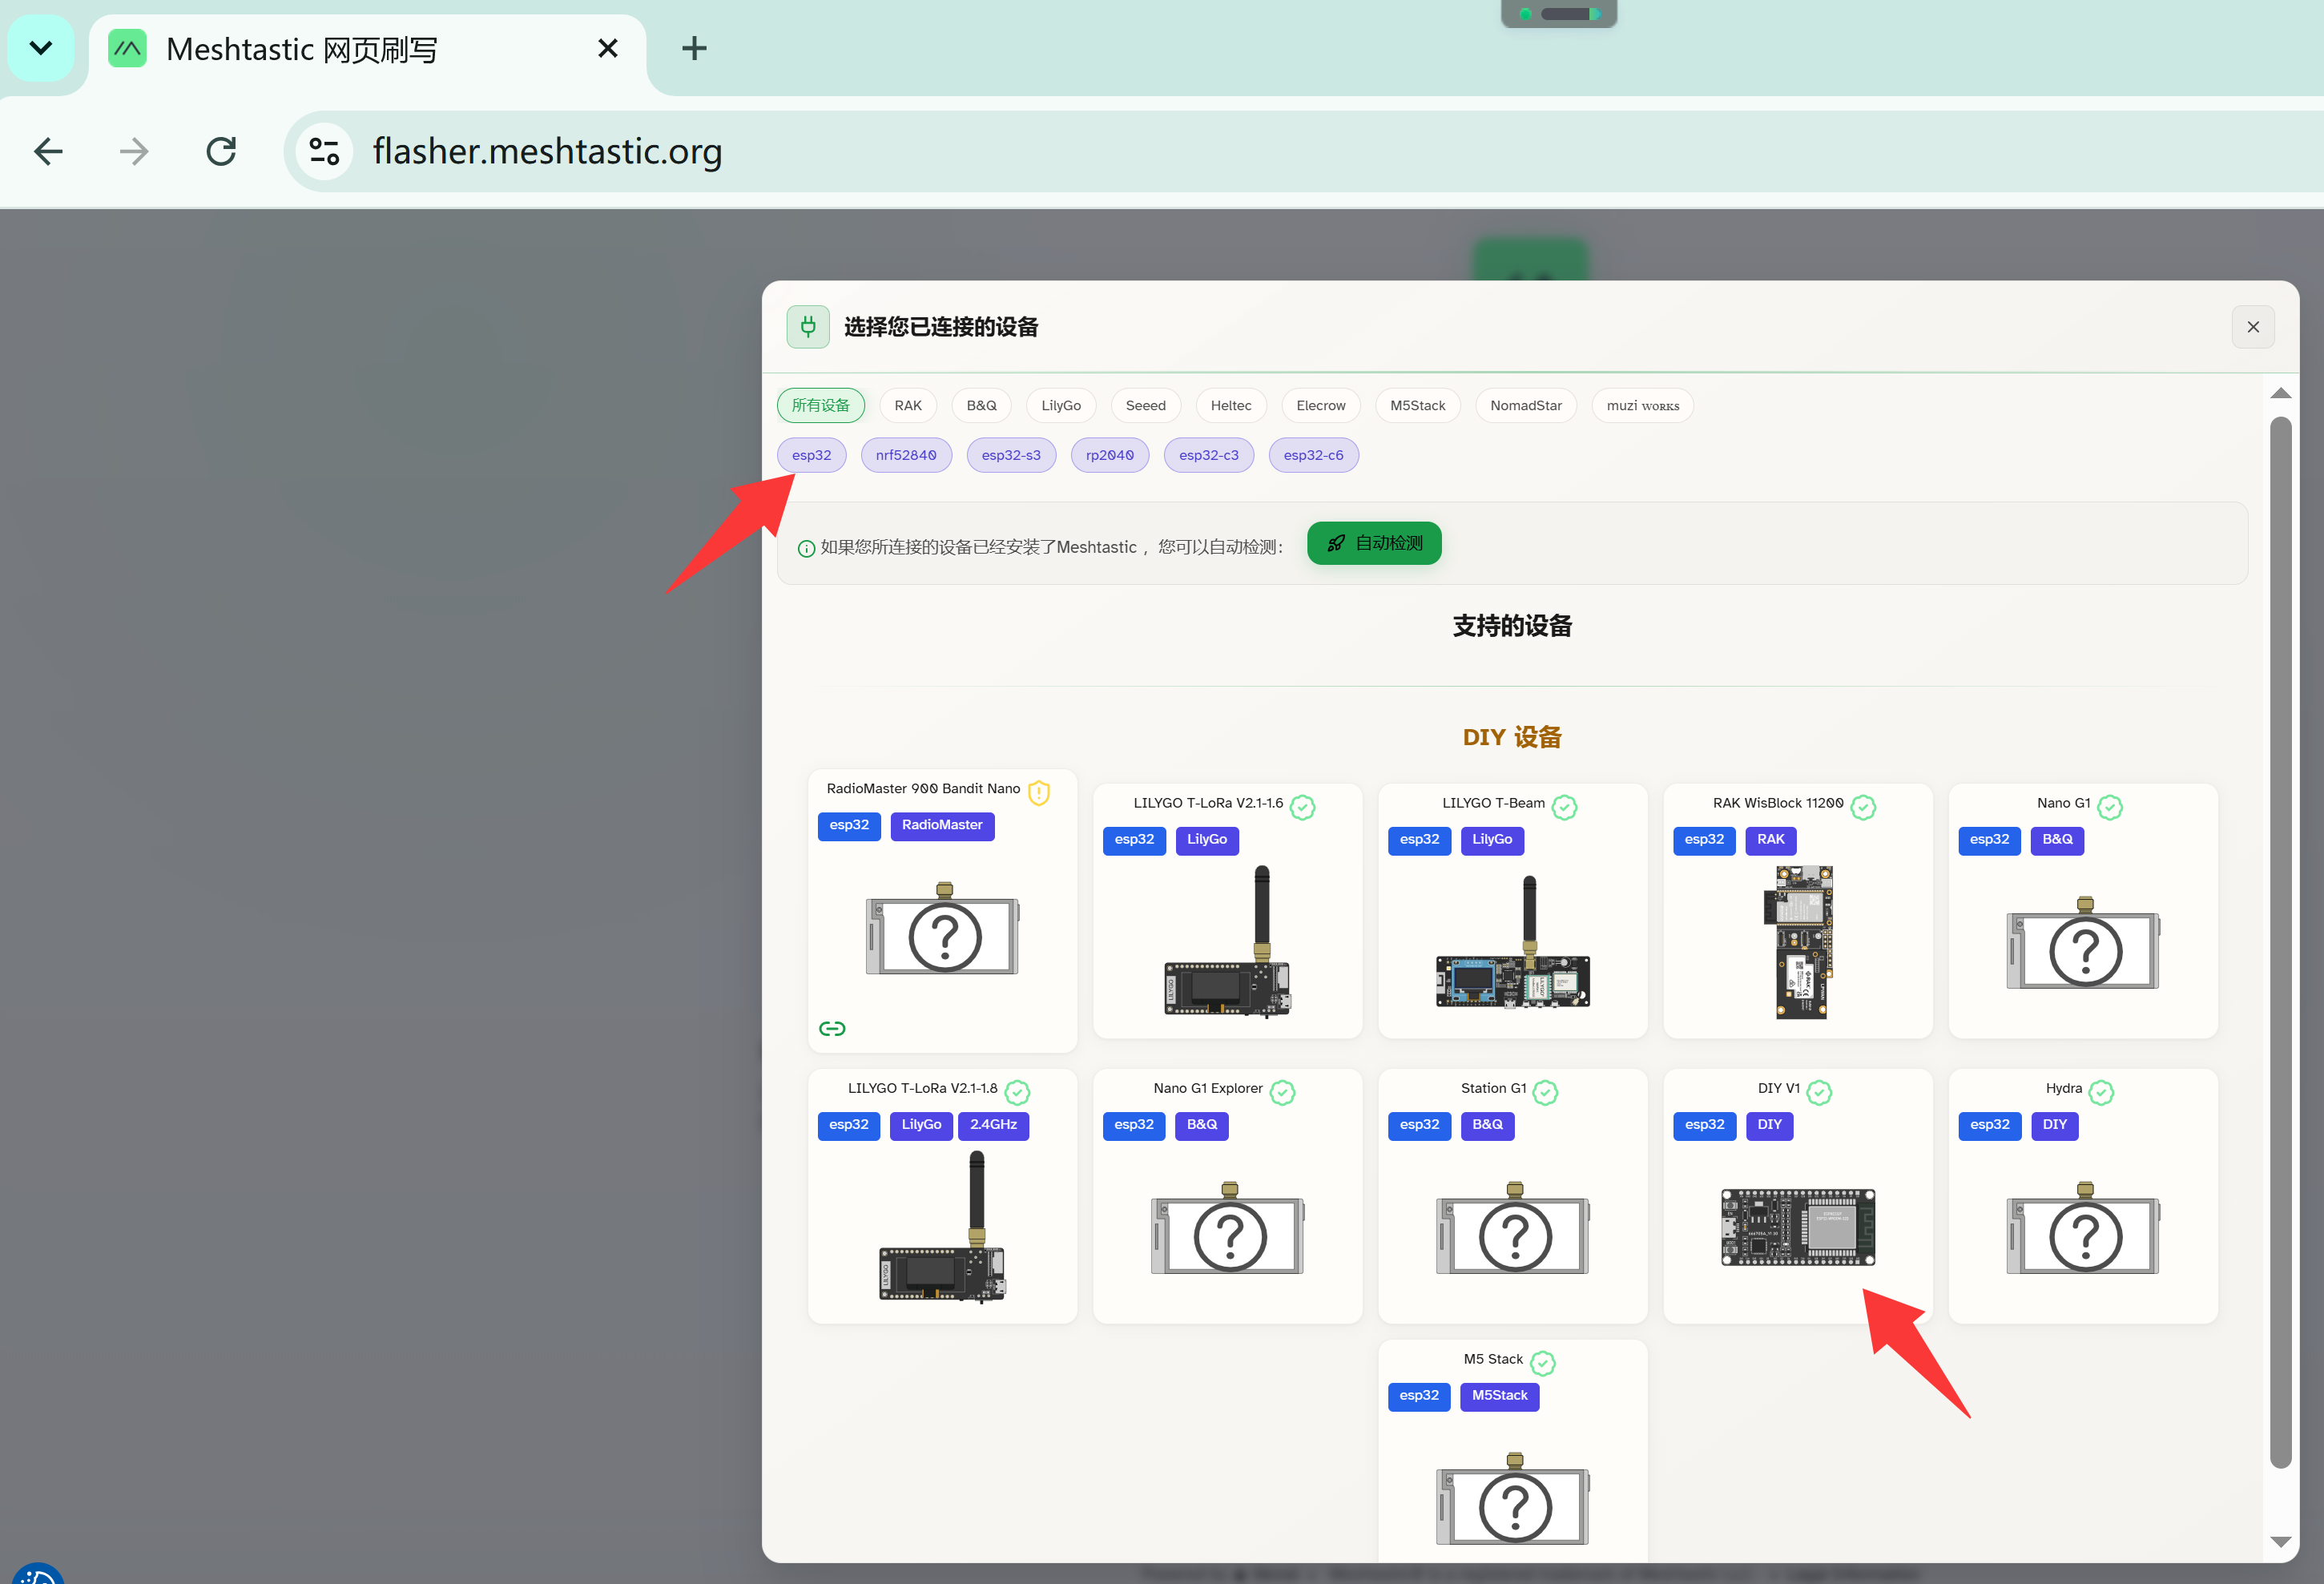Viewport: 2324px width, 1584px height.
Task: Click the verified checkmark beside M5 Stack
Action: coord(1543,1363)
